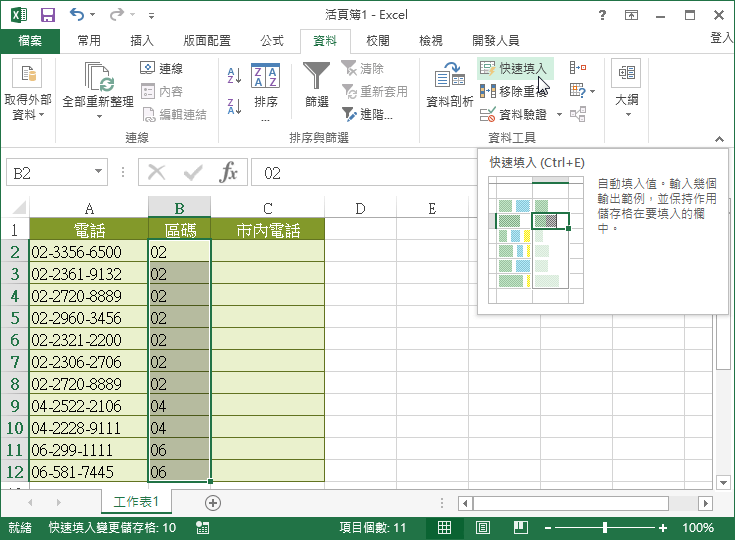Switch to the 常用 Home tab
735x540 pixels.
click(x=89, y=41)
